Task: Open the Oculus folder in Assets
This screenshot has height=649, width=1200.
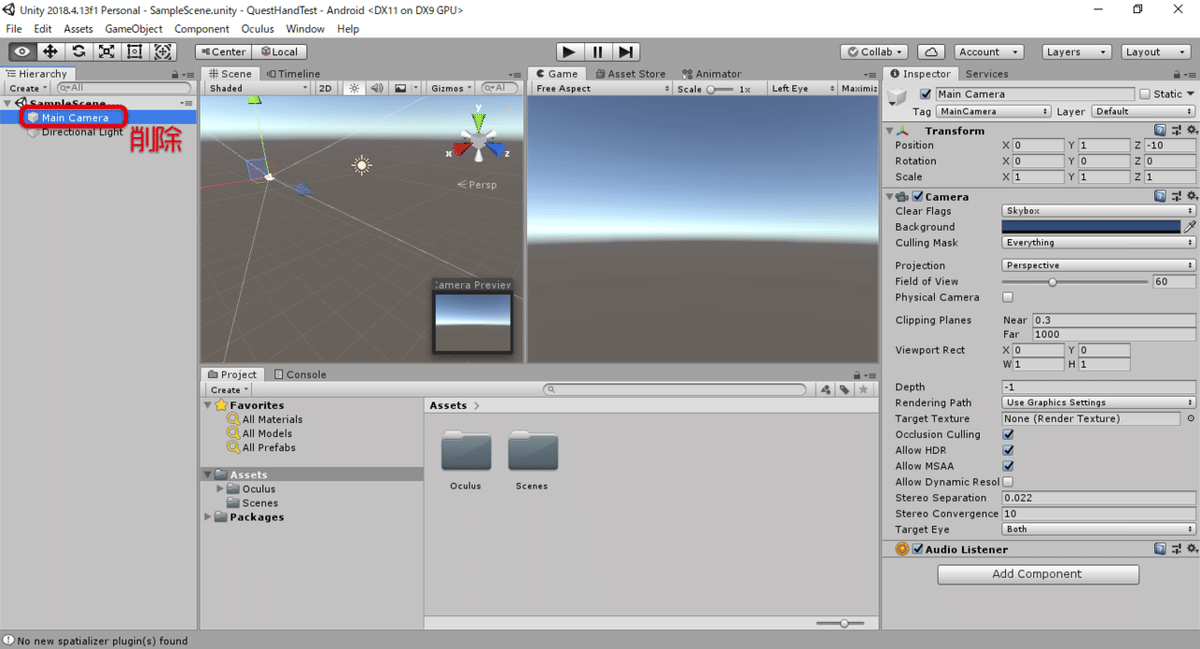Action: tap(466, 452)
